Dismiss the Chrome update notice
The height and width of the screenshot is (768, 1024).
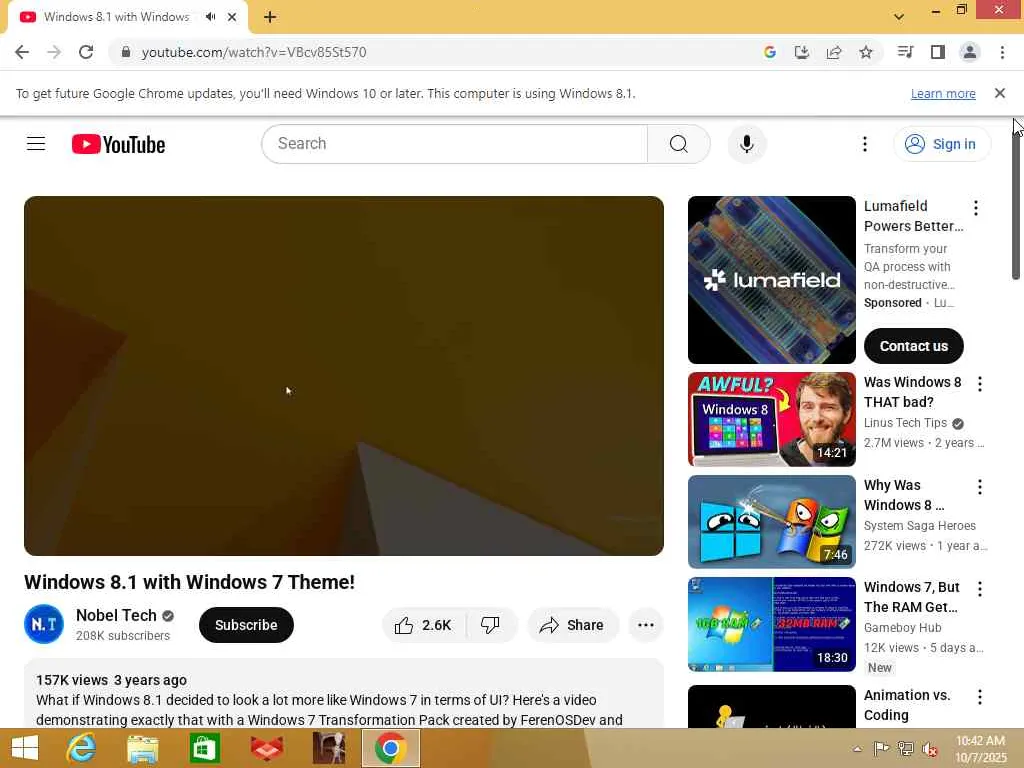(x=1000, y=93)
